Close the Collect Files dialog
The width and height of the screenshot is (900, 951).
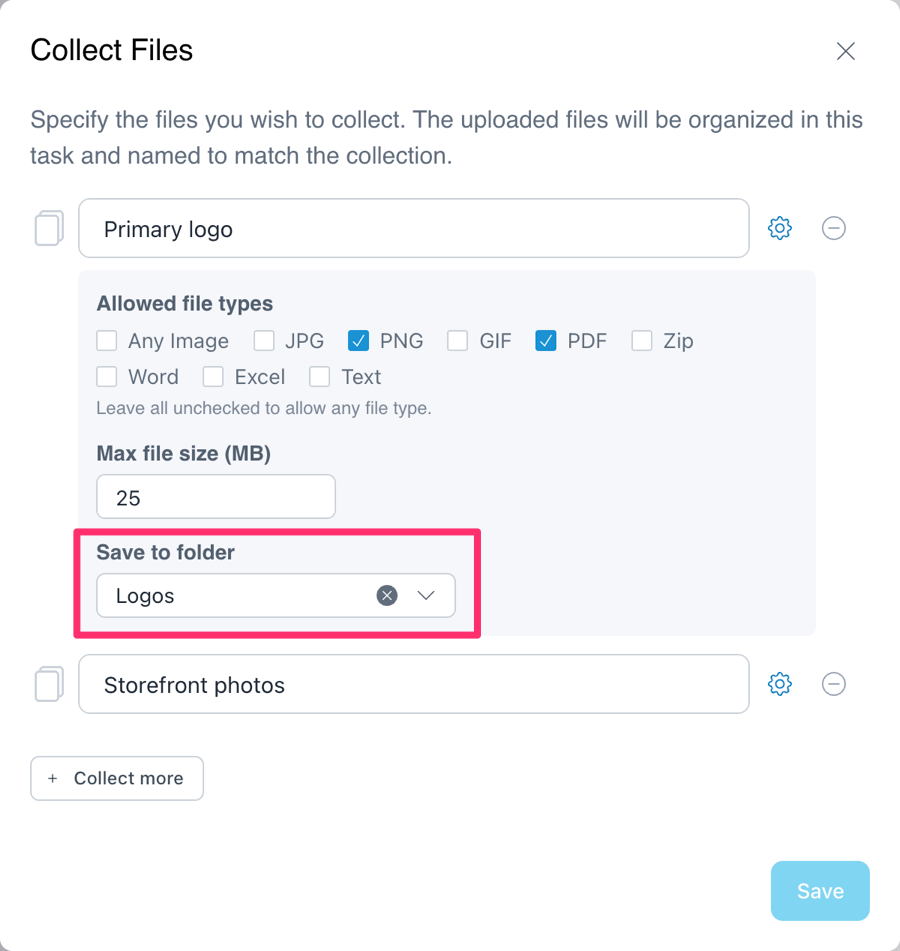pos(845,51)
